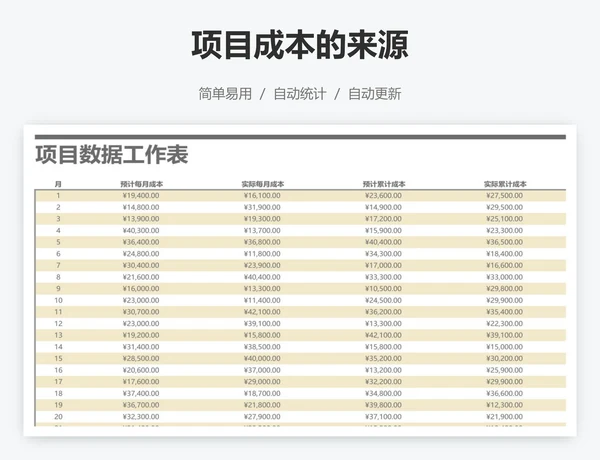Click the sheet heading 项目数据工作表

(112, 155)
